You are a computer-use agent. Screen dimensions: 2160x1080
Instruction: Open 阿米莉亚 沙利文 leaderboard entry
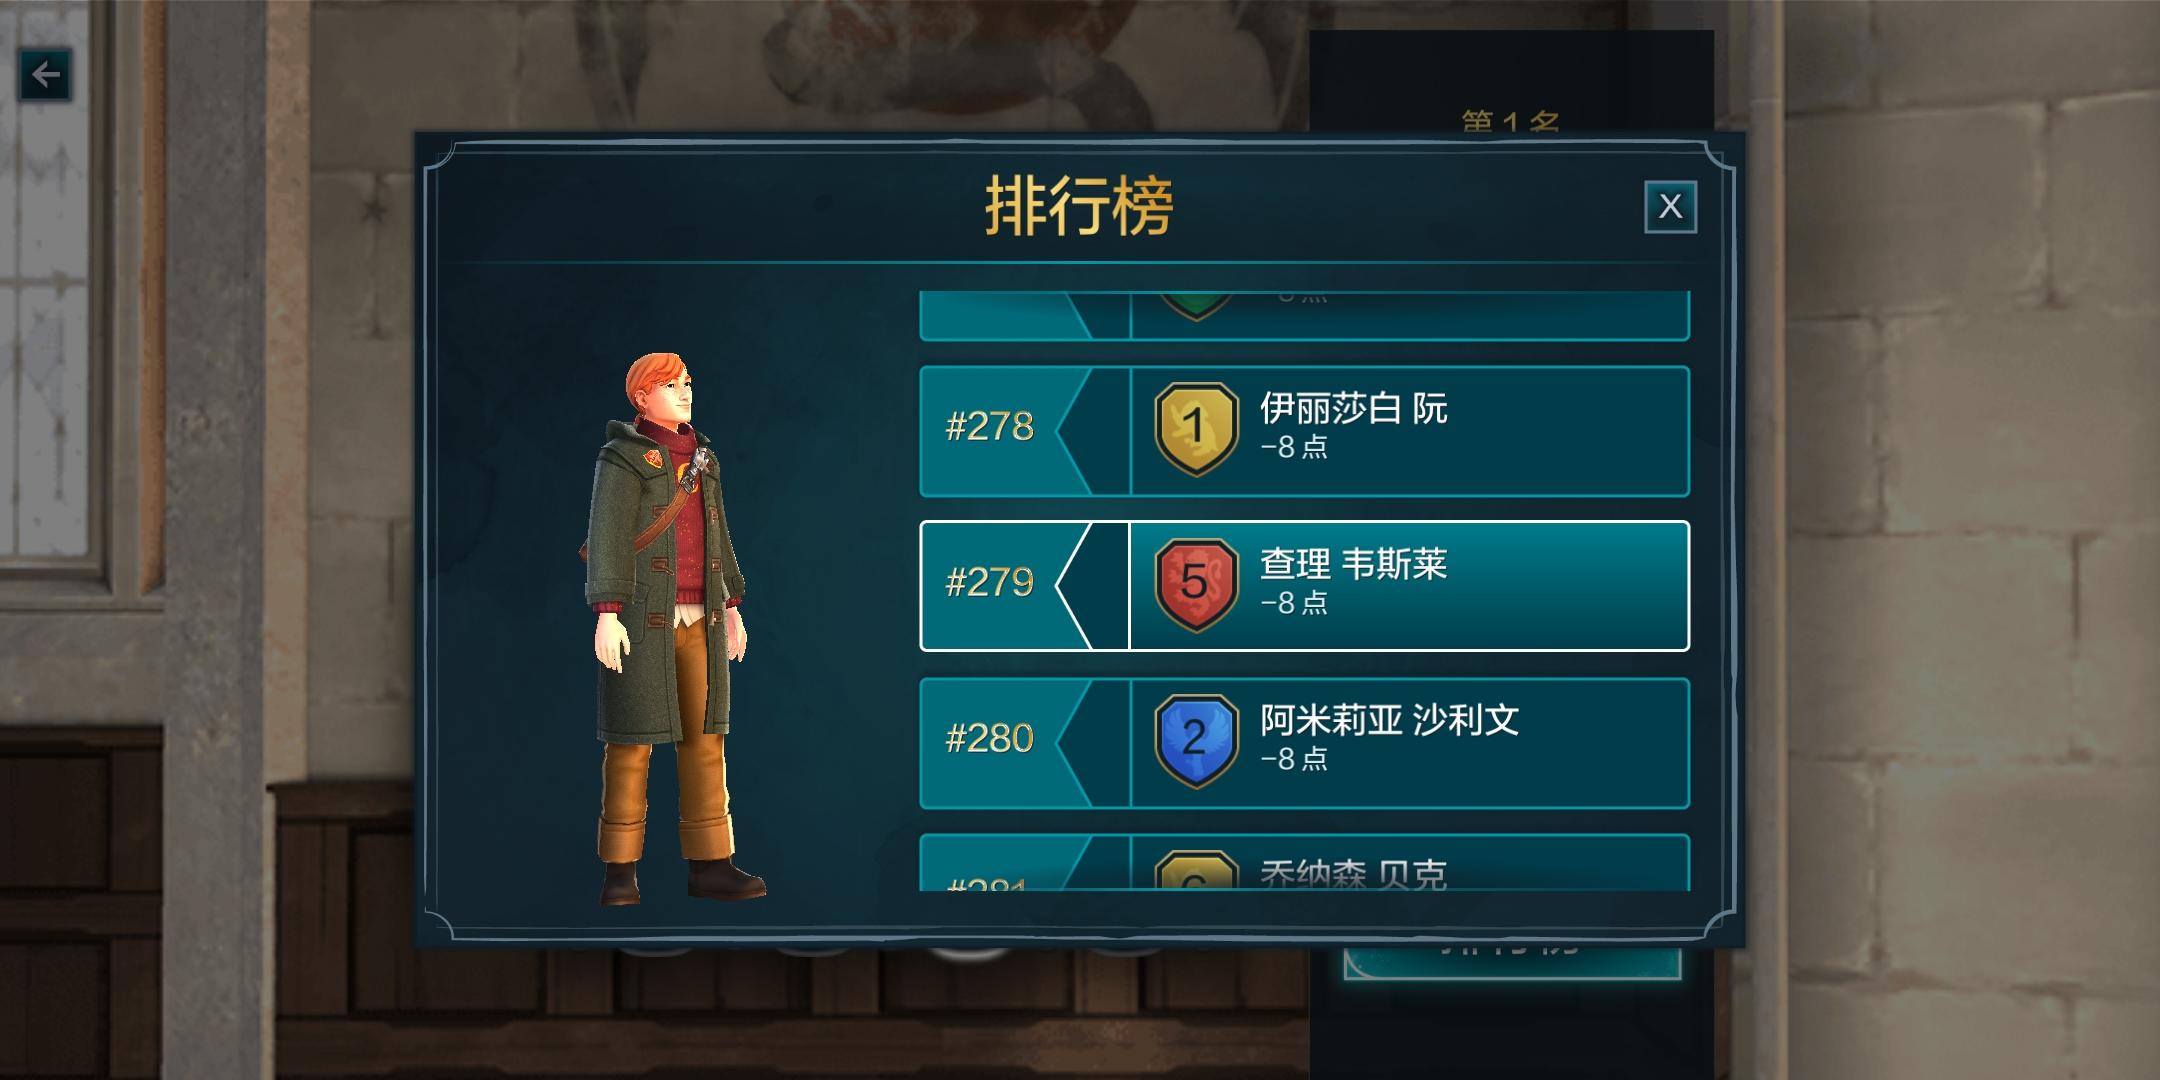click(x=1304, y=743)
